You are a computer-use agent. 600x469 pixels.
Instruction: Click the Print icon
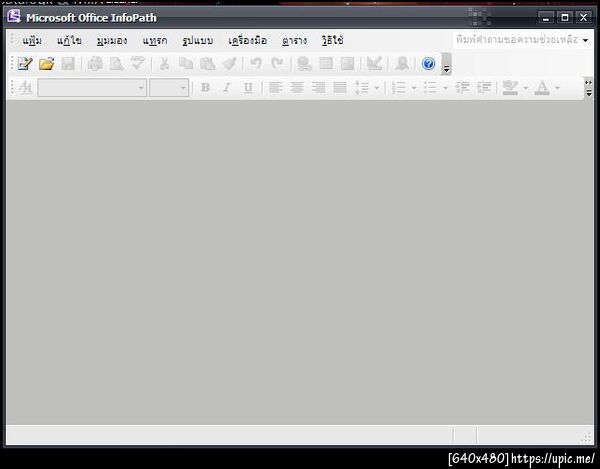tap(95, 64)
